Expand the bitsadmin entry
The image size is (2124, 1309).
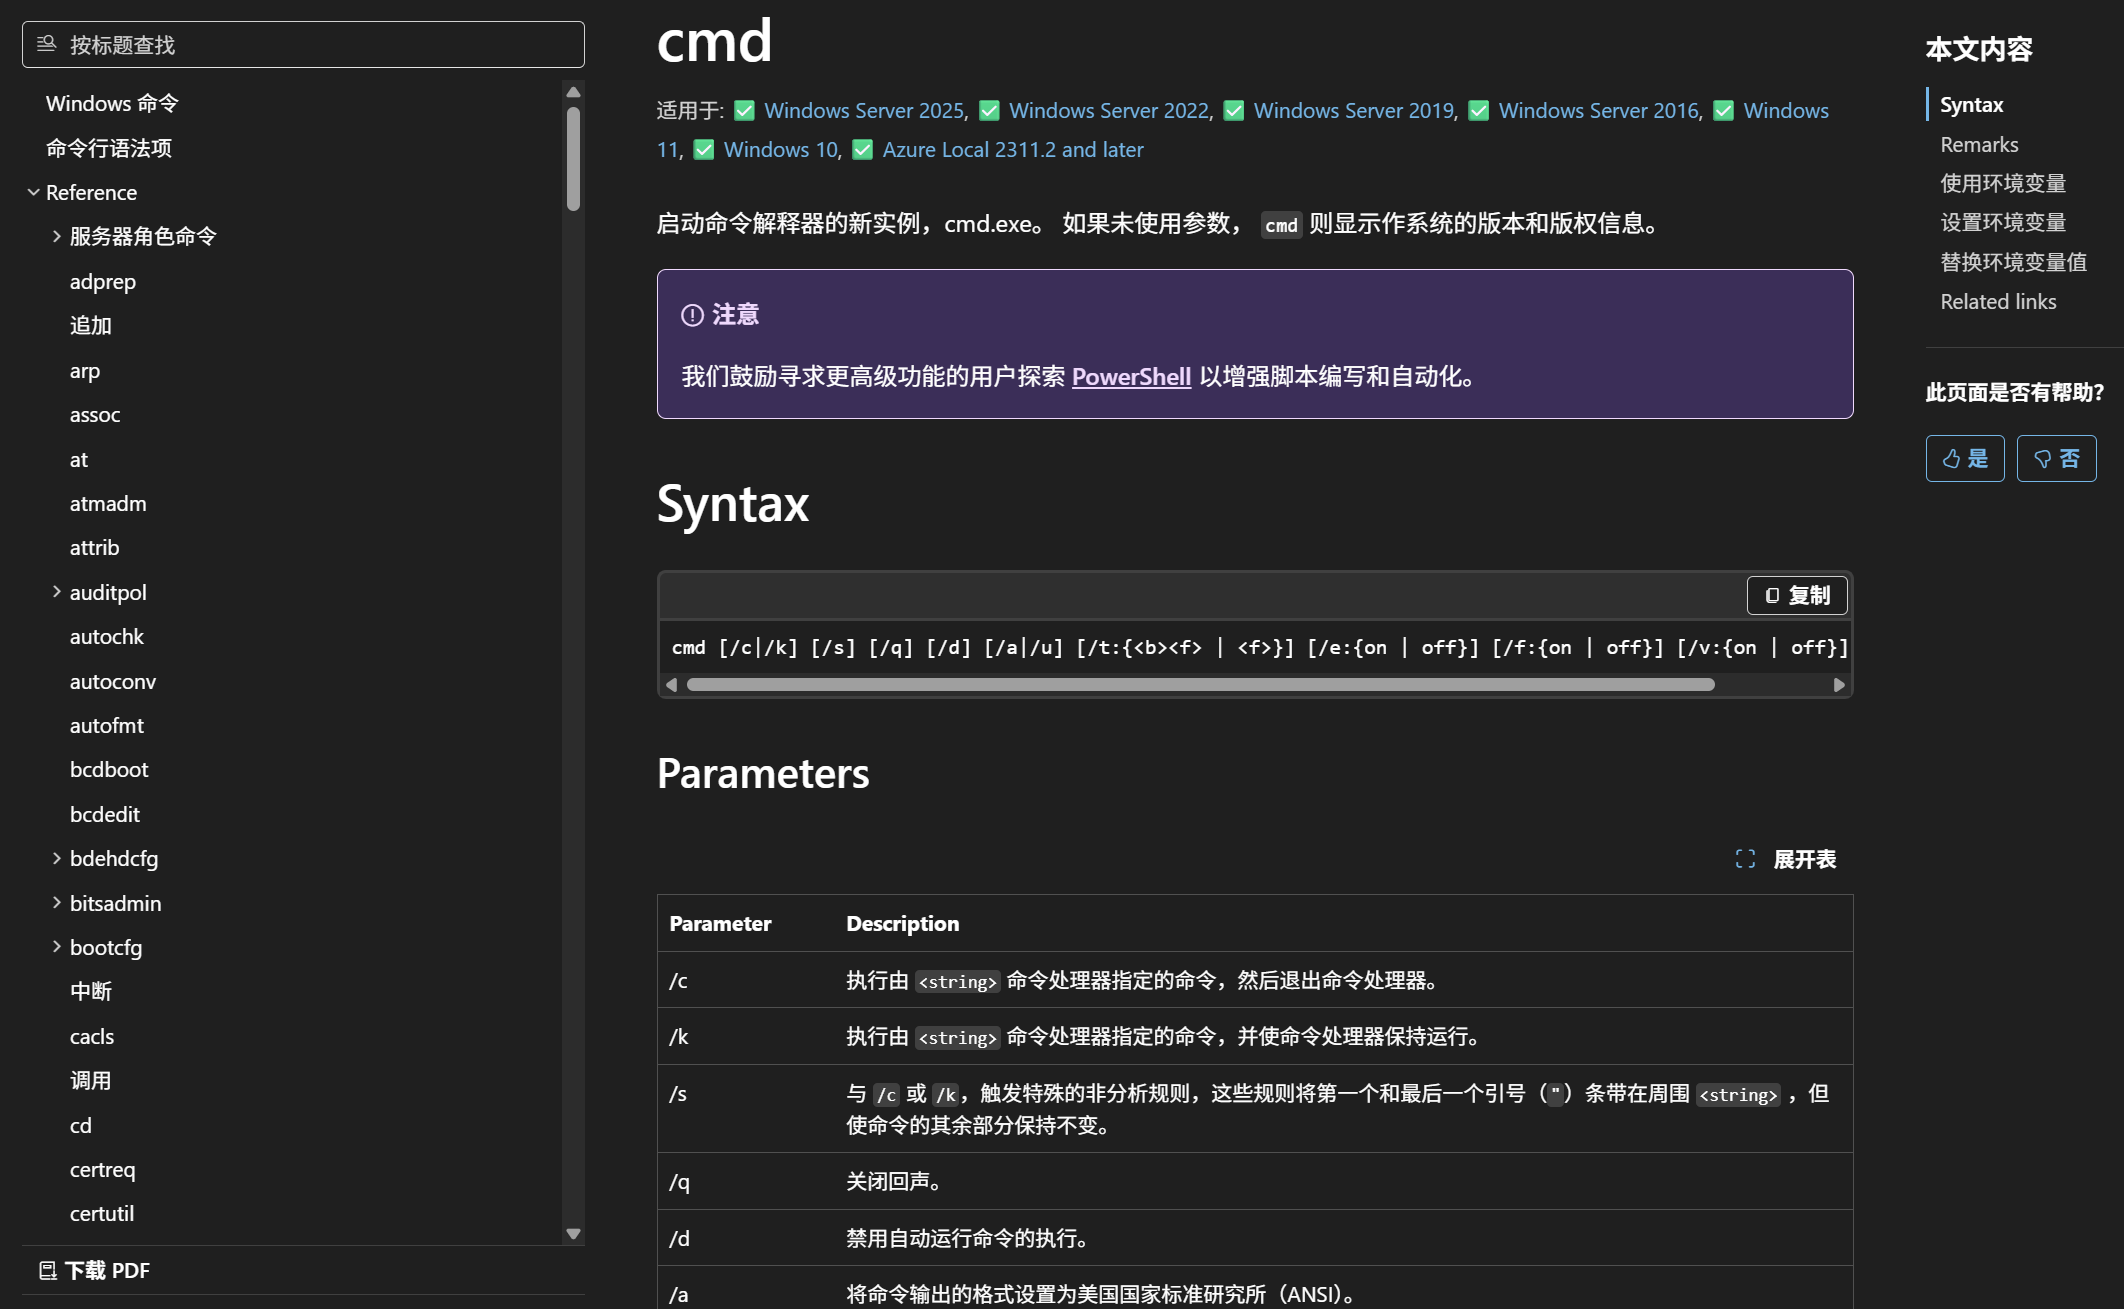click(56, 903)
